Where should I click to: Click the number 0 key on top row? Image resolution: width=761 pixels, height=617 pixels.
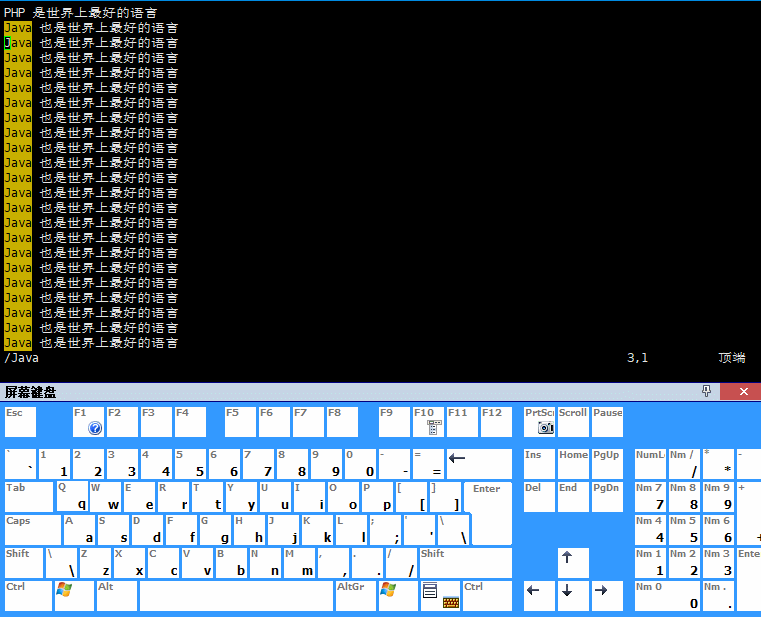tap(360, 464)
